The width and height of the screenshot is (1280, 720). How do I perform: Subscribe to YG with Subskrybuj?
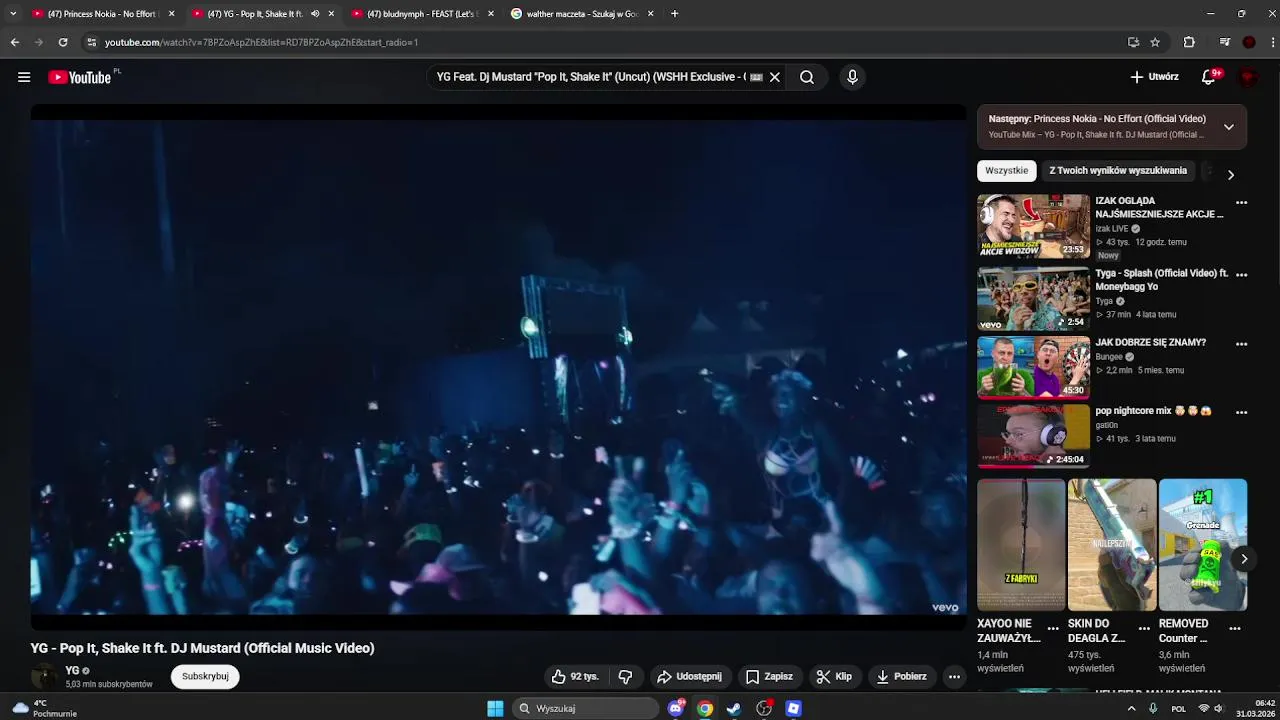coord(205,677)
